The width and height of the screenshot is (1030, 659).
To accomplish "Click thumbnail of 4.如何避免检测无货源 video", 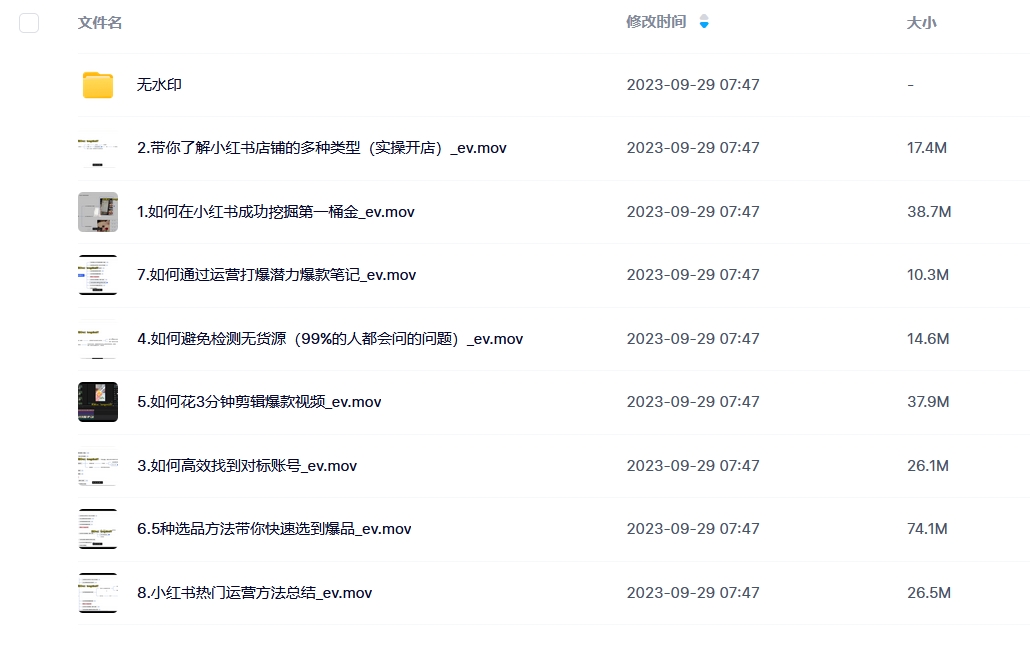I will click(98, 339).
